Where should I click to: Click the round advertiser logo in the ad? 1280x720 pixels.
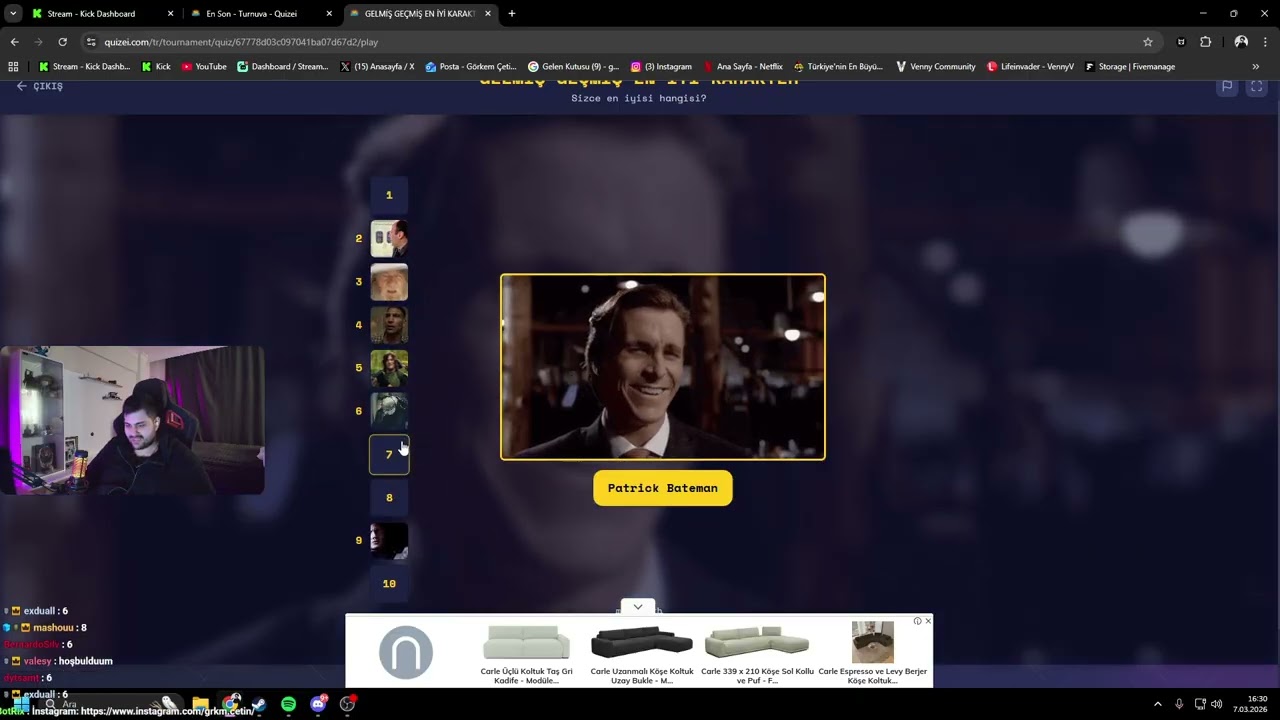[x=406, y=652]
